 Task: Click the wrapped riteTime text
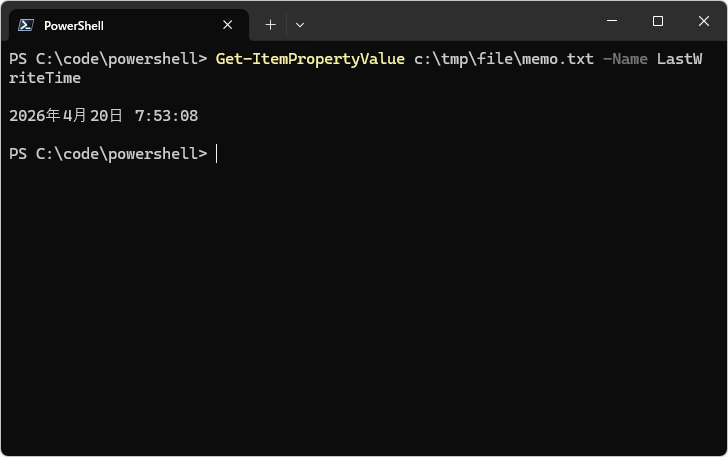(x=45, y=78)
